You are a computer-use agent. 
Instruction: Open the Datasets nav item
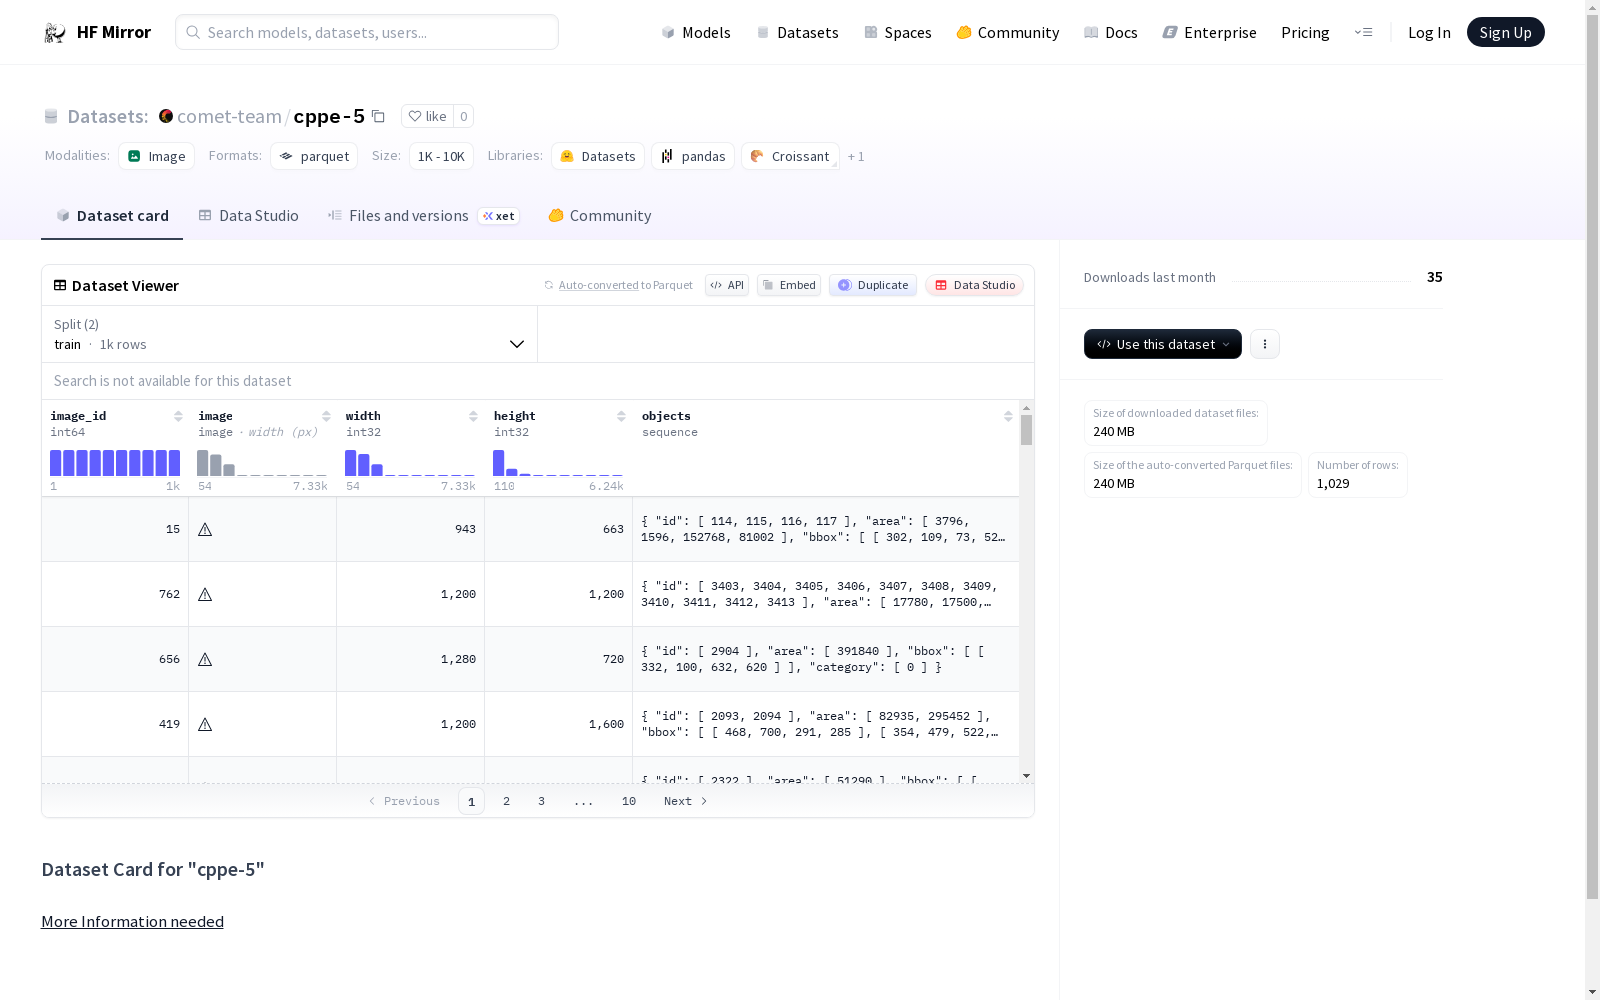(797, 33)
